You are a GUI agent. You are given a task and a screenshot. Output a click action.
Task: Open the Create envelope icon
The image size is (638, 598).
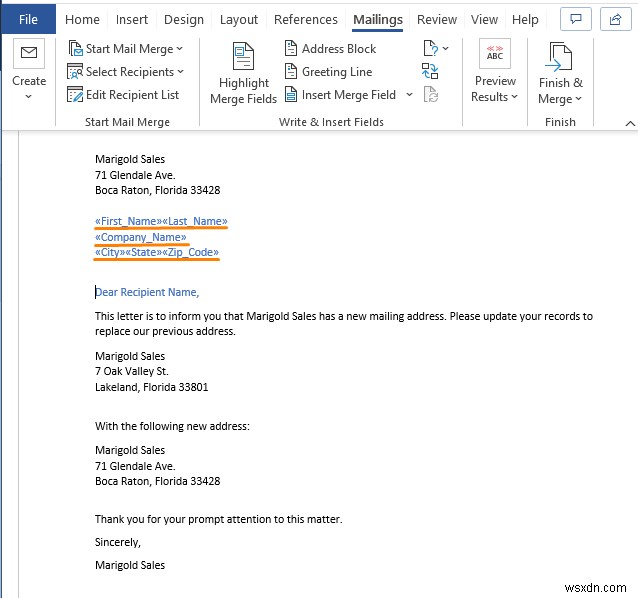coord(29,53)
